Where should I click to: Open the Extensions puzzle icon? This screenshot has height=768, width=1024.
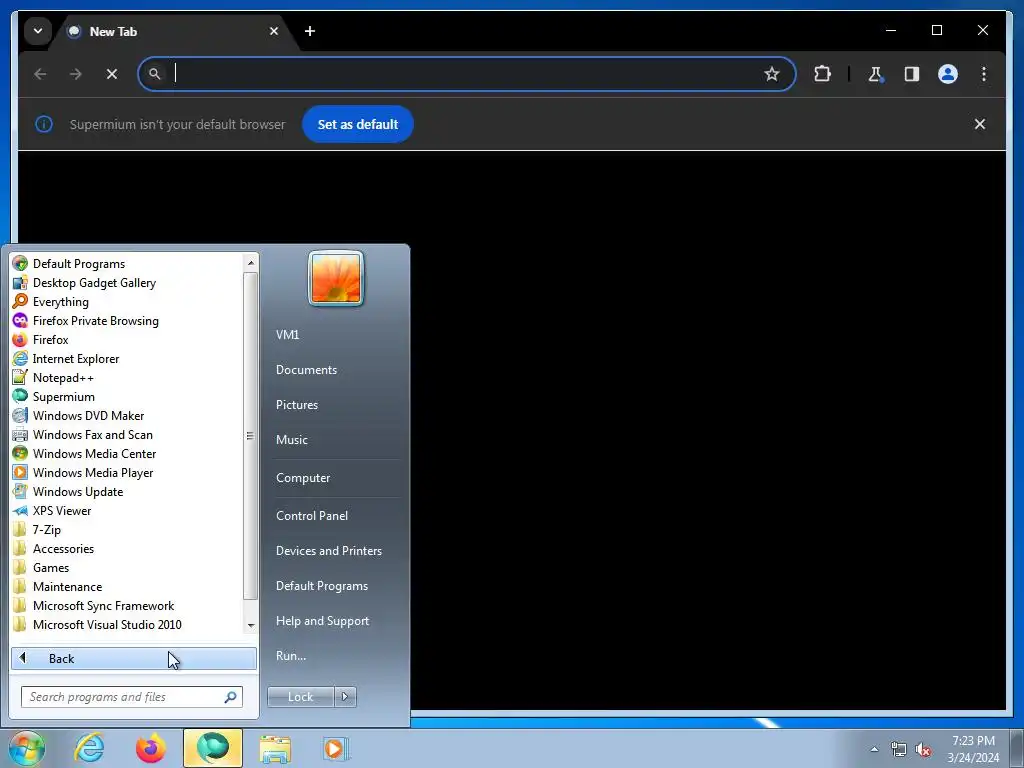click(x=822, y=74)
